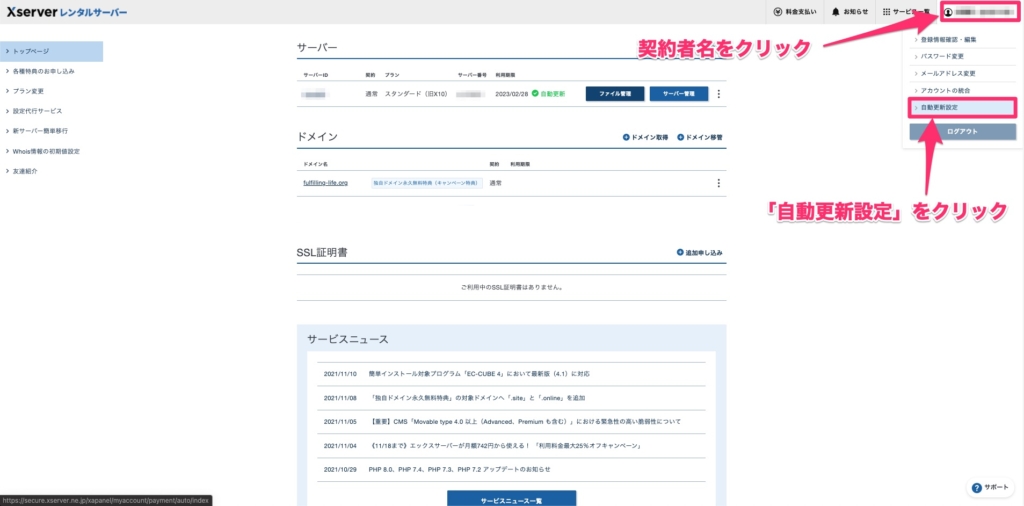1024x506 pixels.
Task: Open the domain row three-dot menu
Action: tap(718, 183)
